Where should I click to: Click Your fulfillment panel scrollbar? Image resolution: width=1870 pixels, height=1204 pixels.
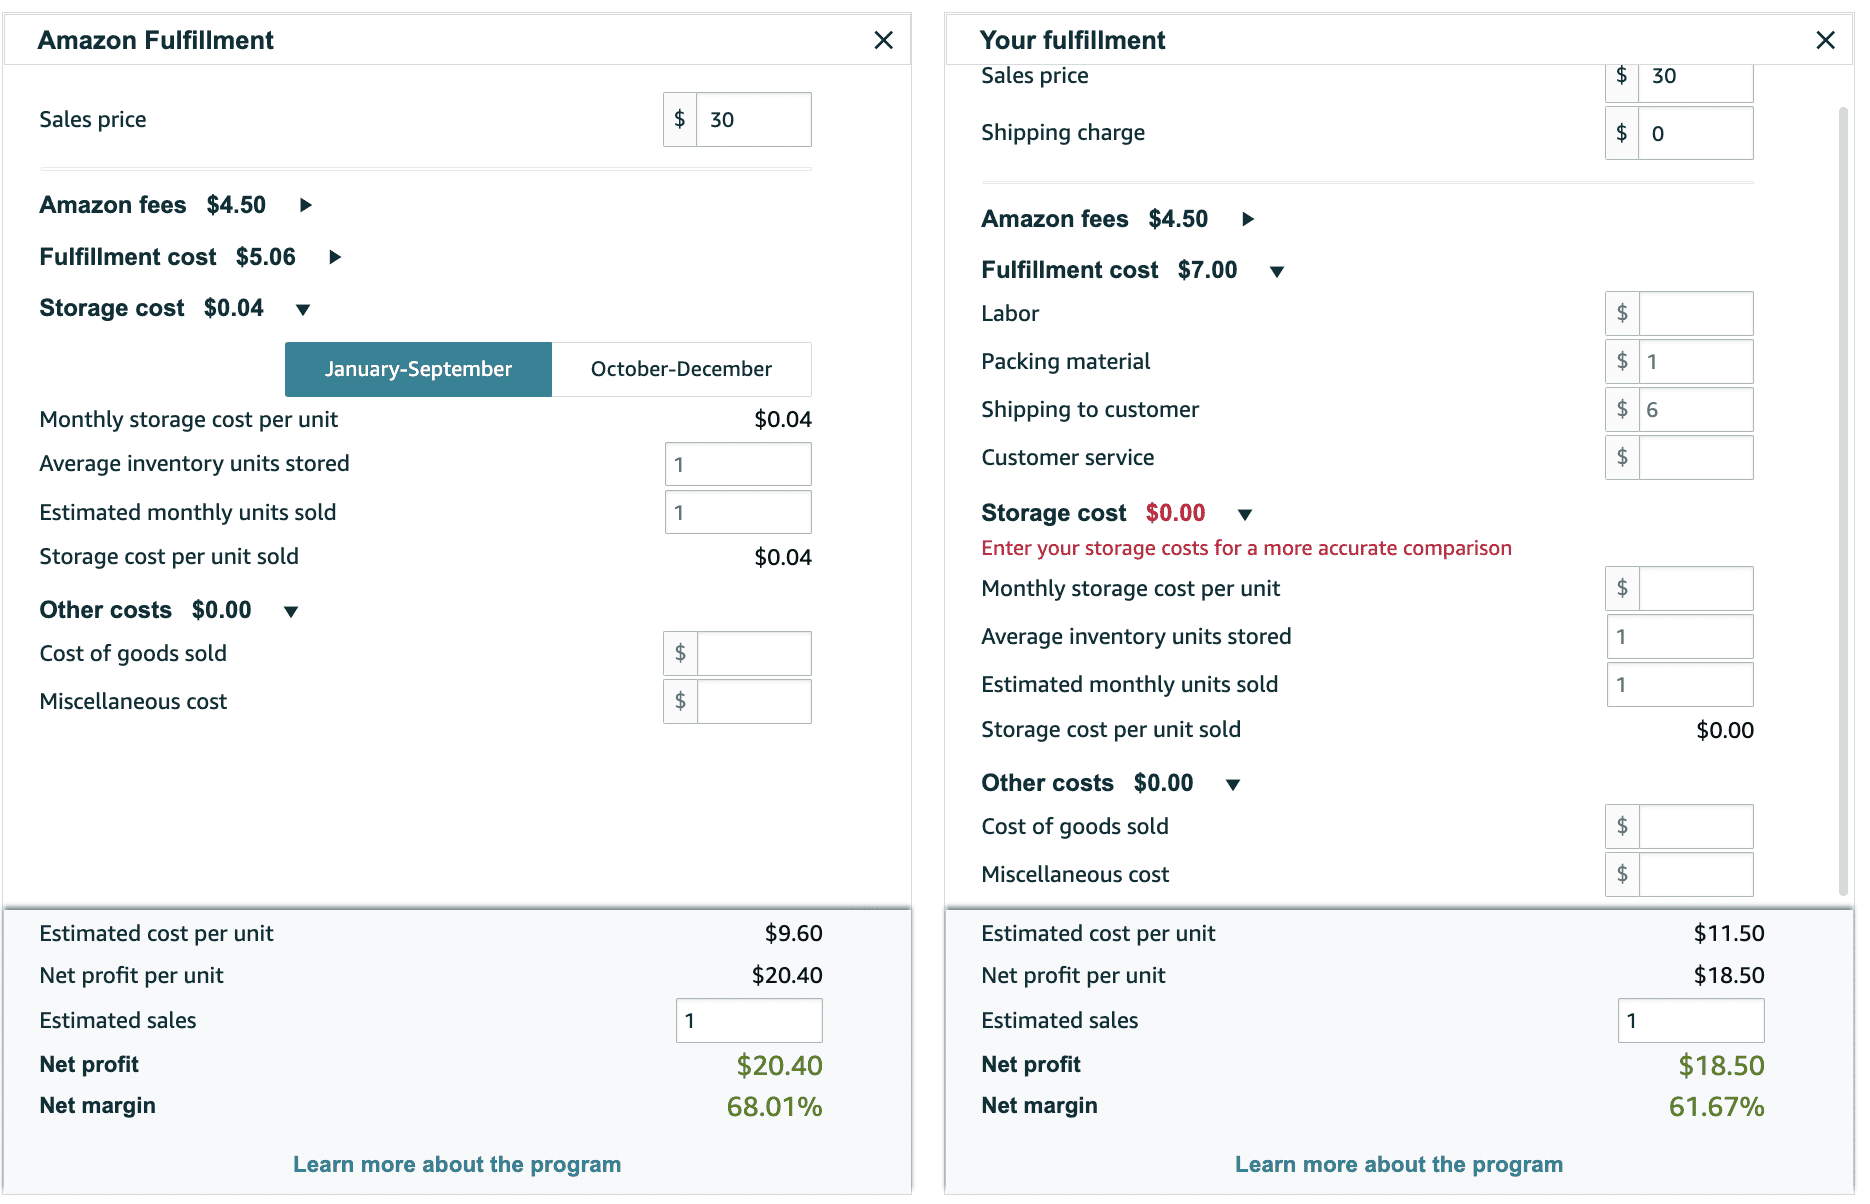point(1843,500)
